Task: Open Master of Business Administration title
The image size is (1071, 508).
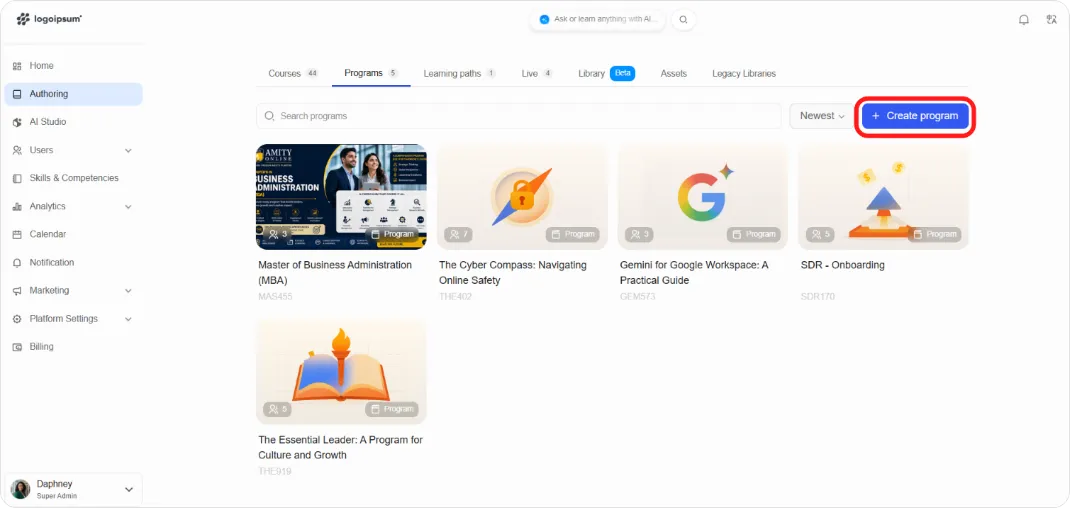Action: [x=335, y=272]
